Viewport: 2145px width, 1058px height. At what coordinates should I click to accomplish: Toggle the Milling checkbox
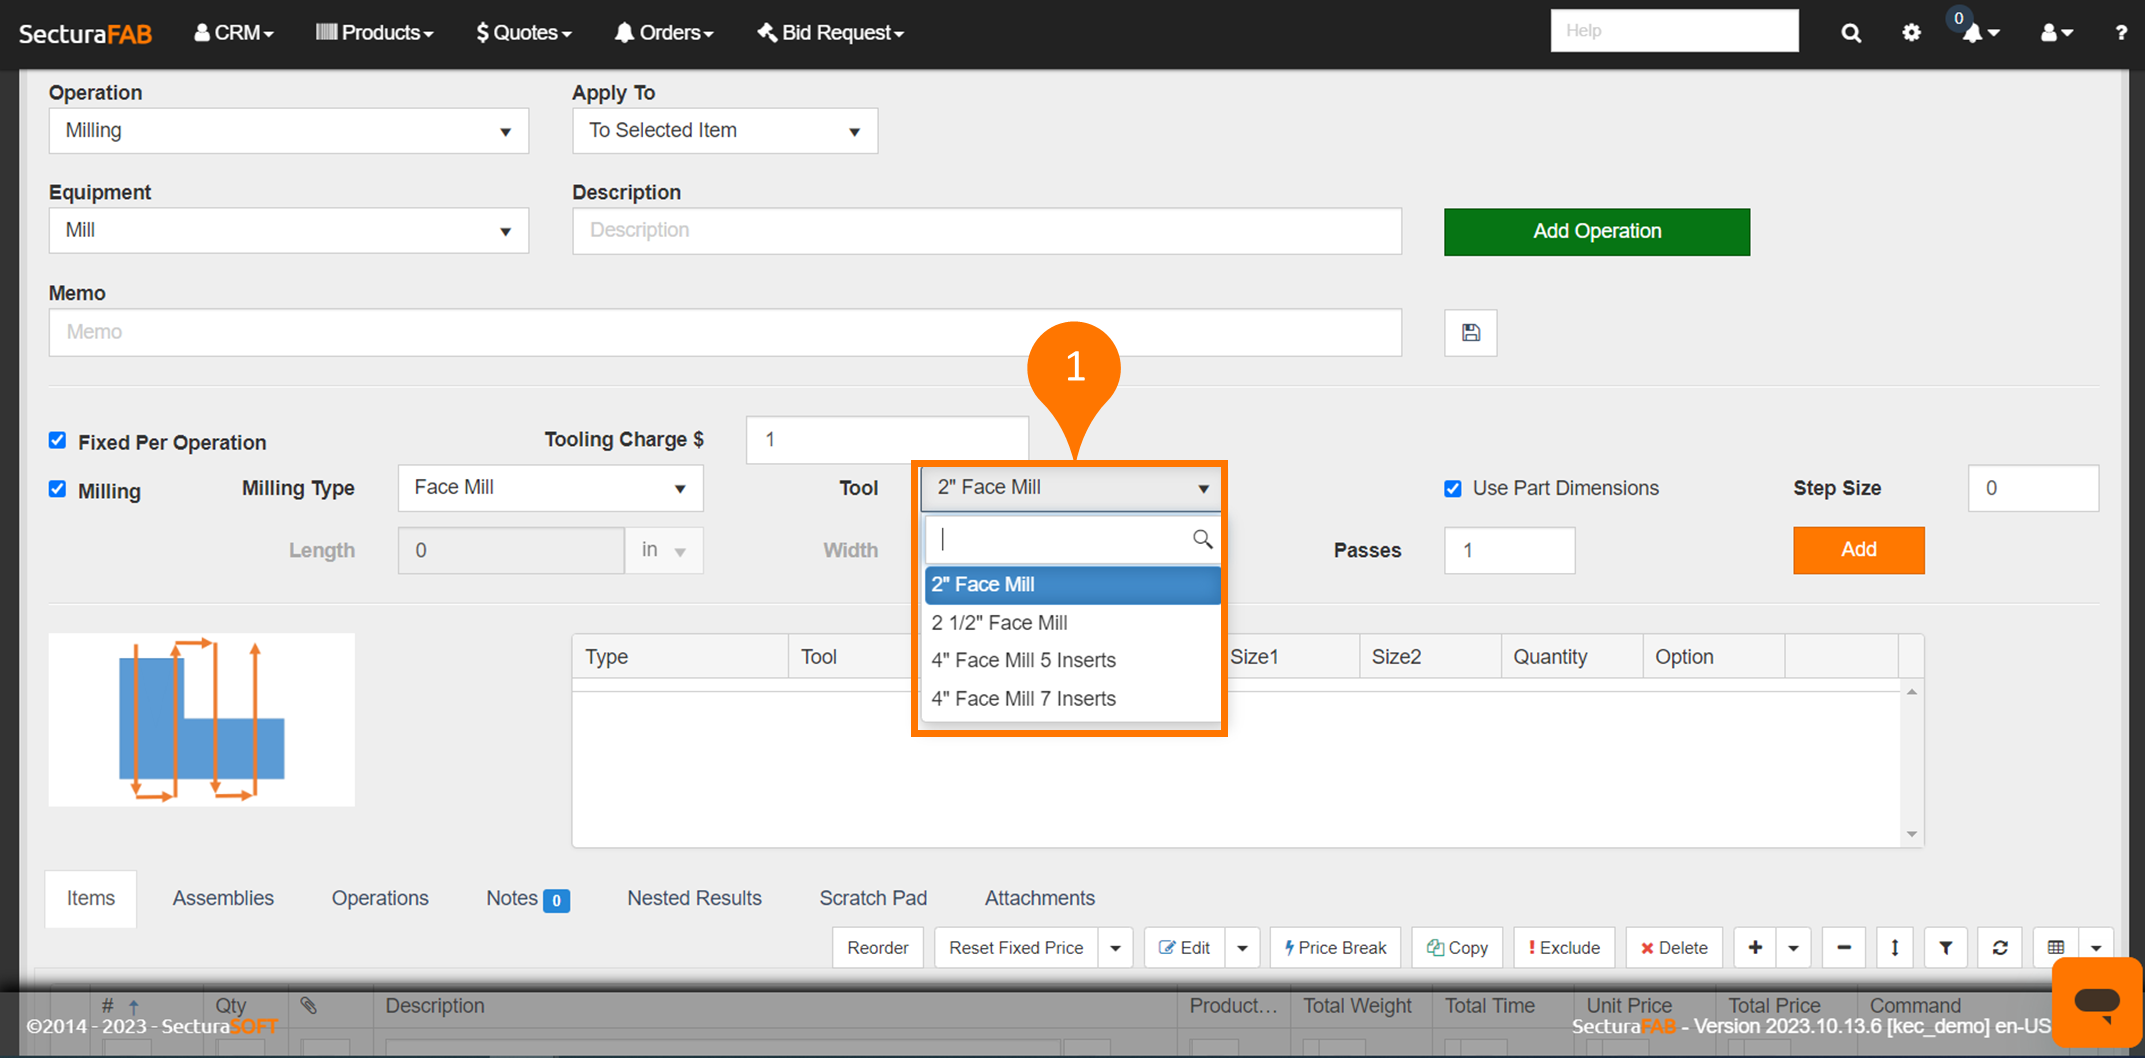pyautogui.click(x=58, y=489)
